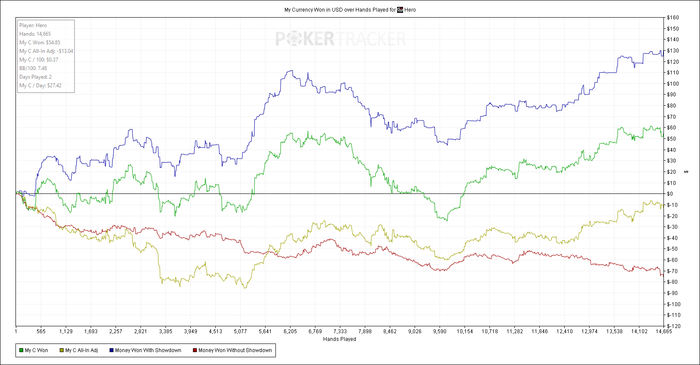Click x-axis tick label 1,129
This screenshot has height=365, width=700.
(66, 332)
